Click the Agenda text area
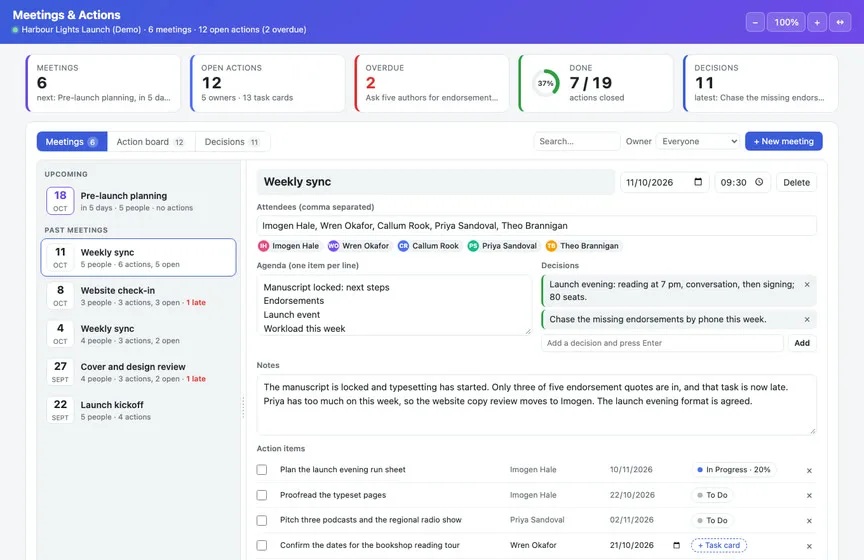 click(394, 305)
